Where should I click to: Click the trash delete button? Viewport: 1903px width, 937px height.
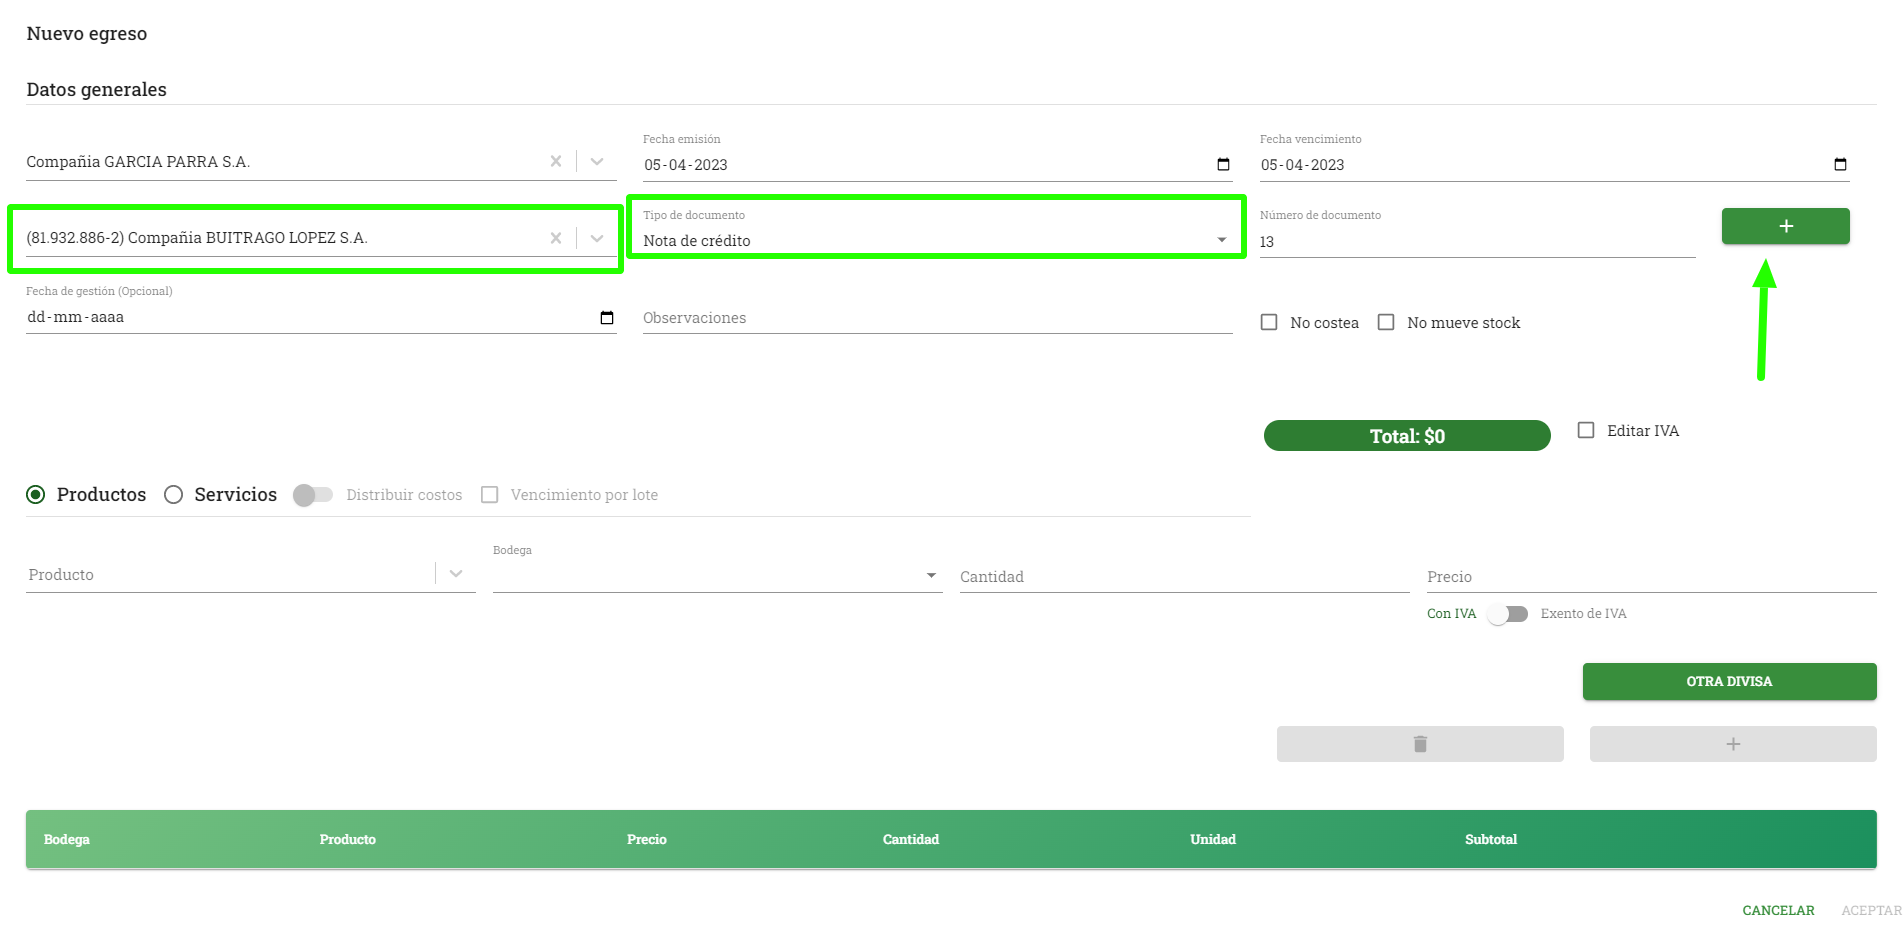coord(1420,744)
